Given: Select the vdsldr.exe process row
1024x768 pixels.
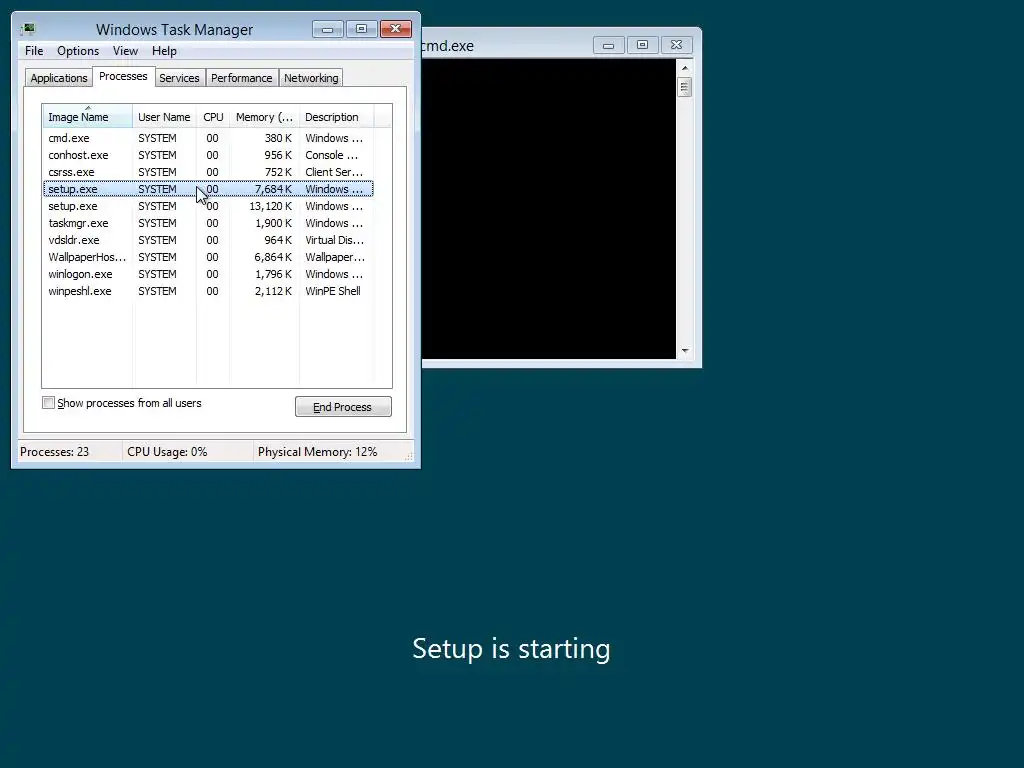Looking at the screenshot, I should point(208,240).
